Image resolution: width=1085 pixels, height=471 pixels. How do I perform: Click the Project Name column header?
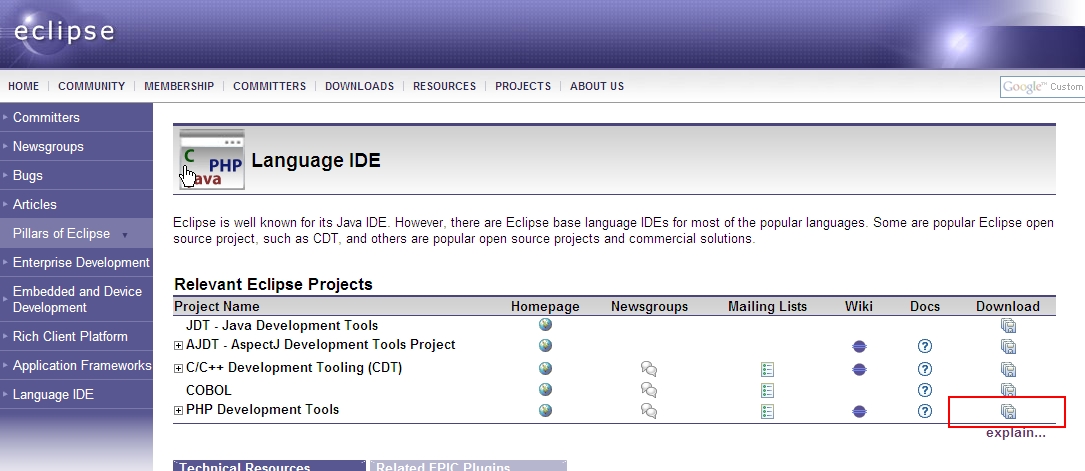(x=217, y=306)
